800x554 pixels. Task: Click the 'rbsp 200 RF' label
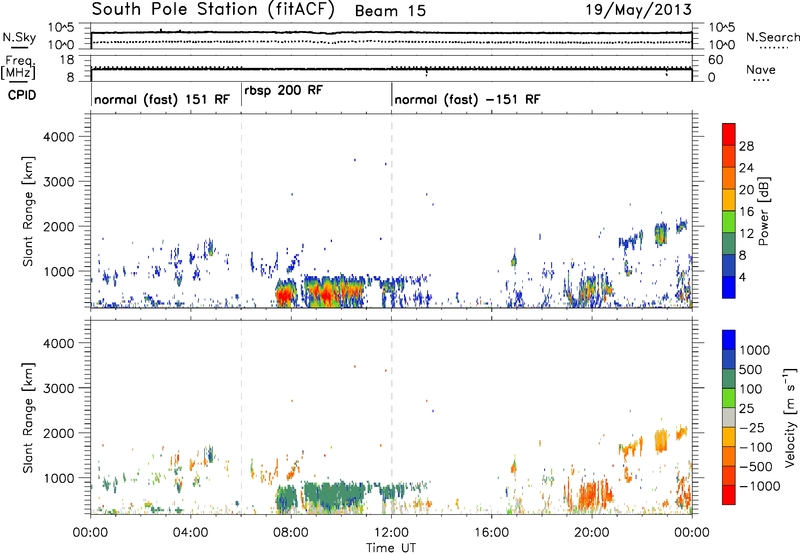tap(283, 90)
